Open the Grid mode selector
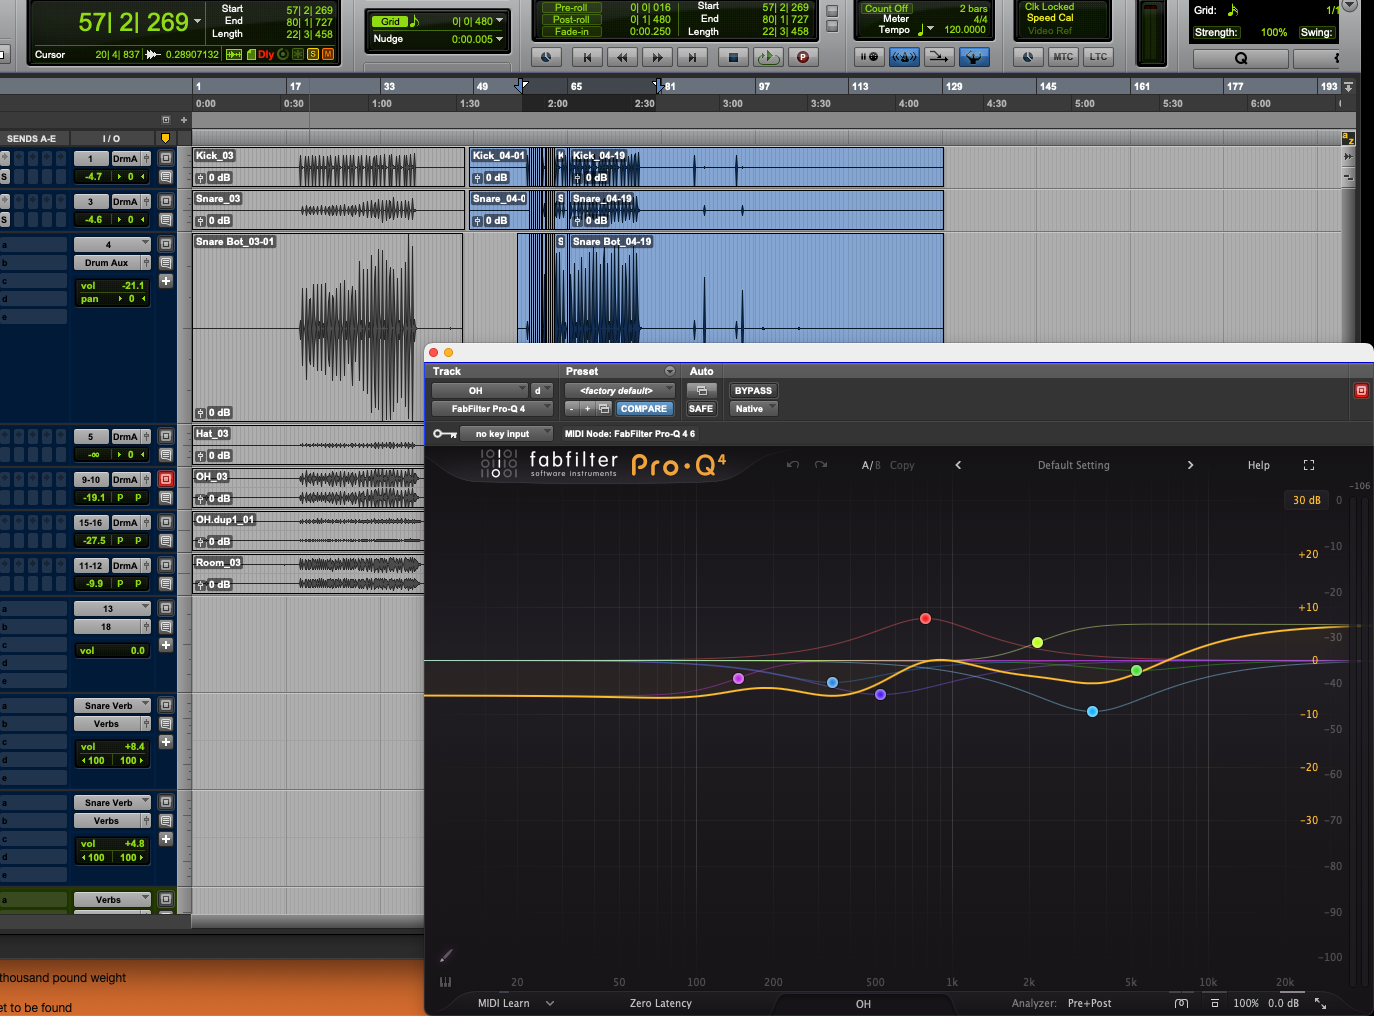Image resolution: width=1374 pixels, height=1016 pixels. pyautogui.click(x=390, y=21)
